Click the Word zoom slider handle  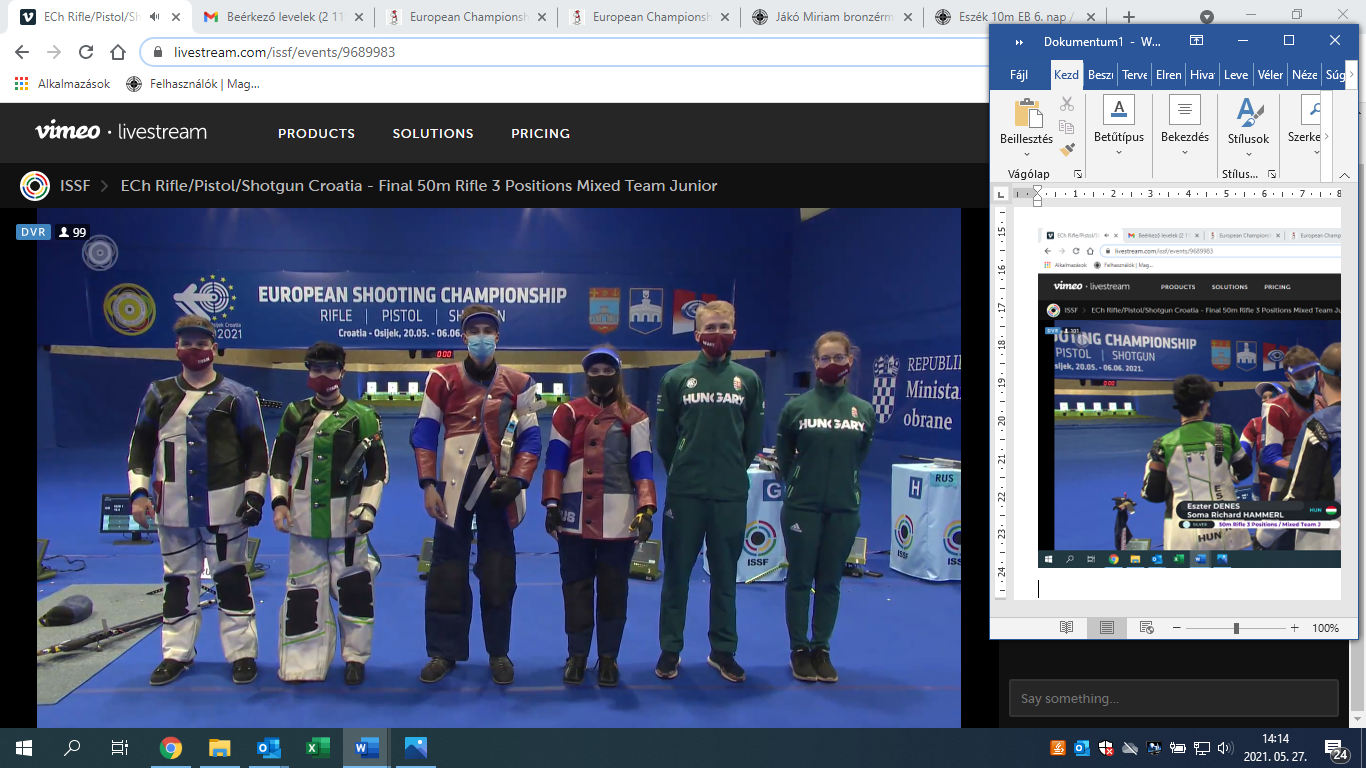coord(1236,628)
